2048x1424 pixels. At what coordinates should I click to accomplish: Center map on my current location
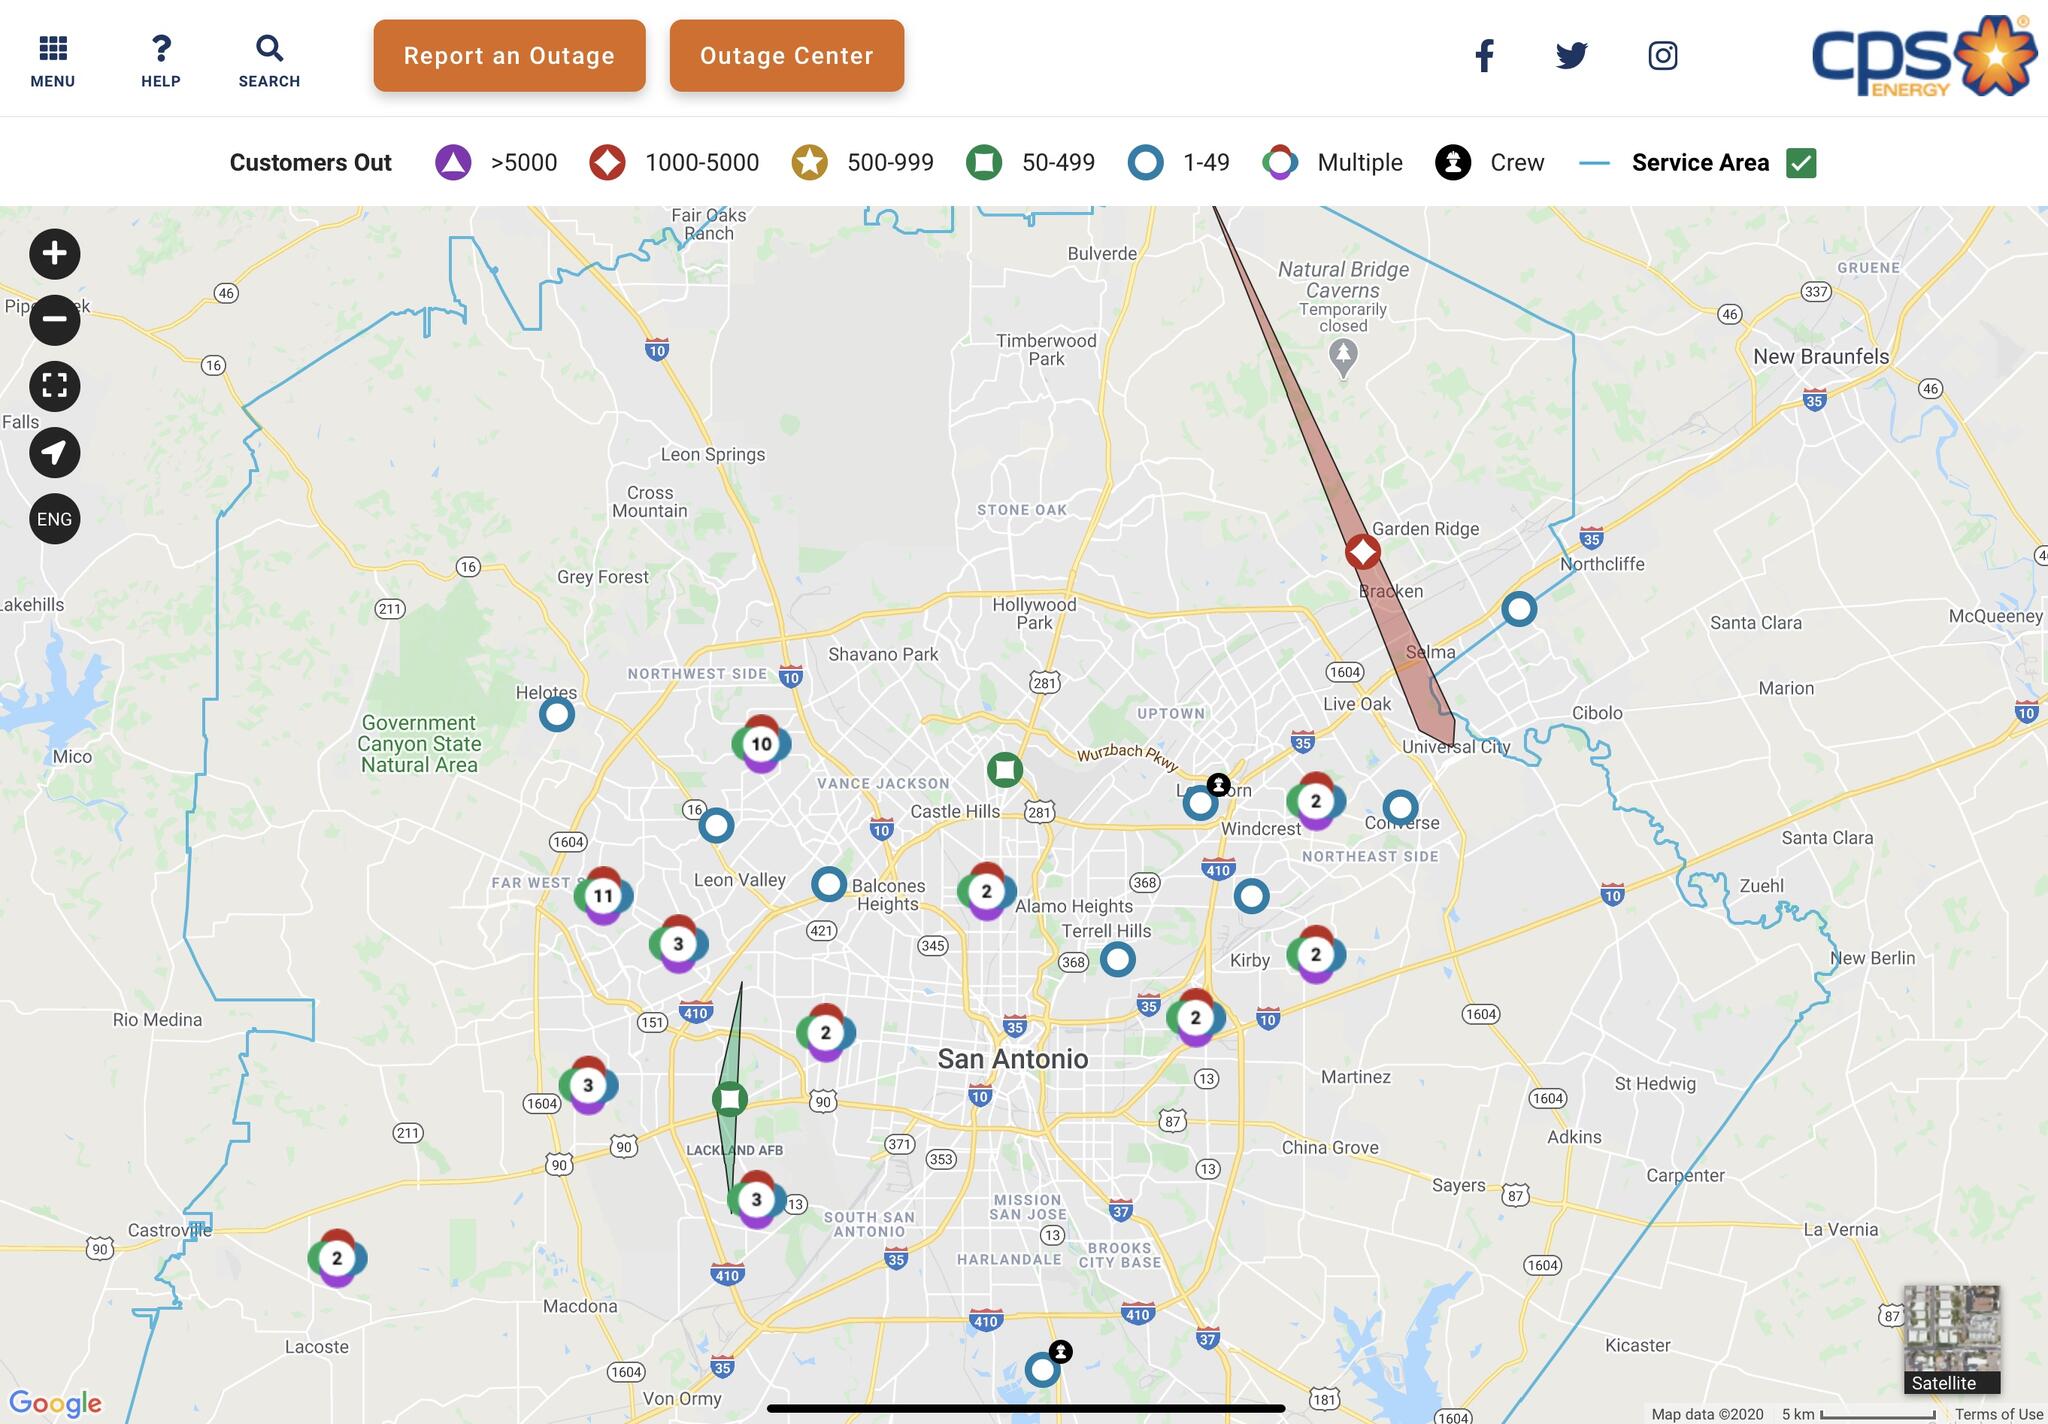[54, 452]
